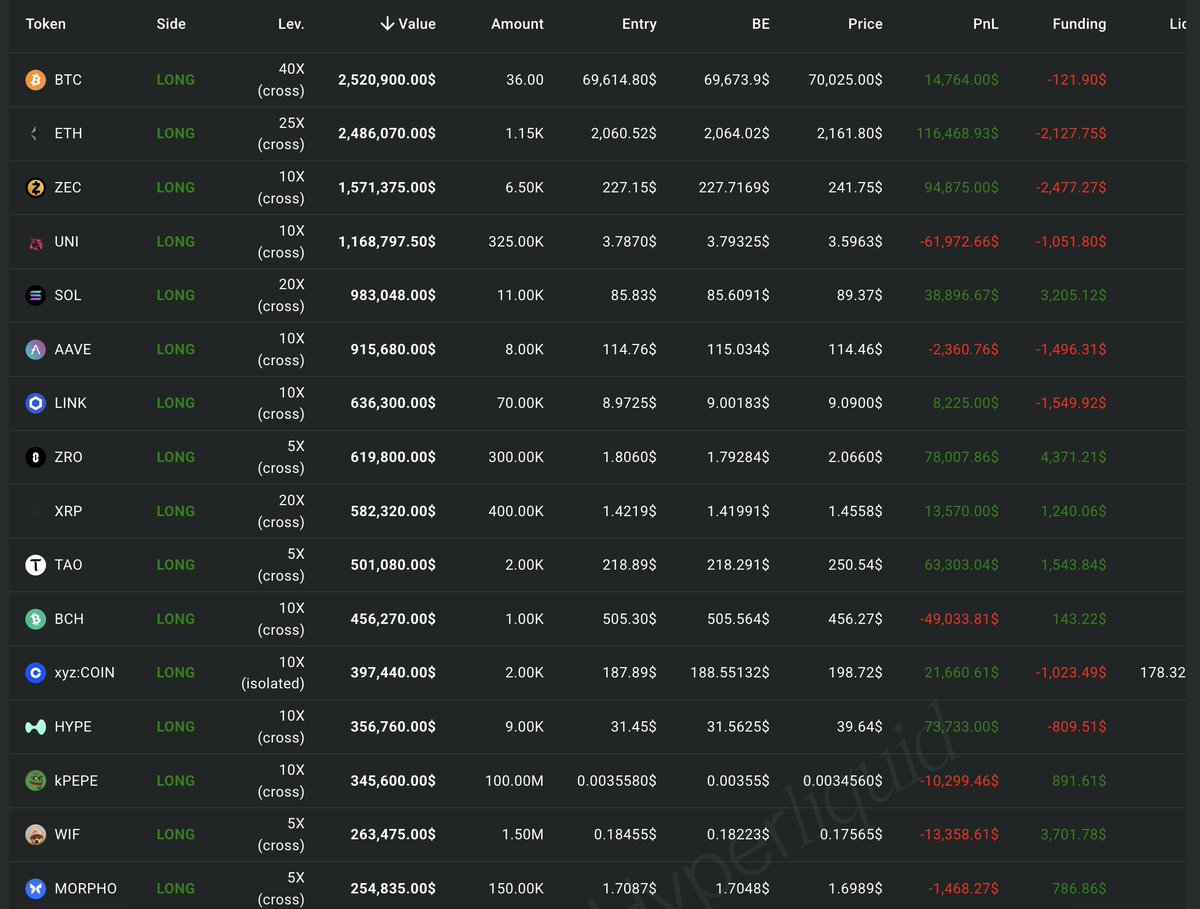Sort table by PnL column header
The height and width of the screenshot is (909, 1200).
click(985, 24)
